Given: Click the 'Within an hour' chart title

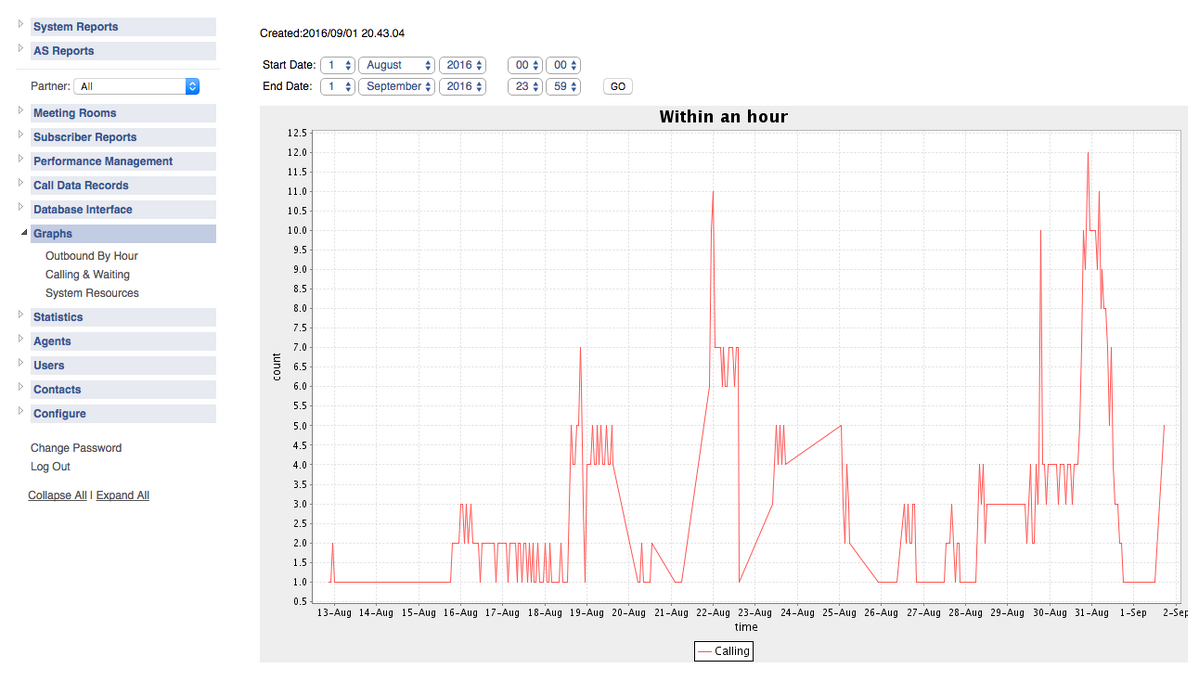Looking at the screenshot, I should click(x=723, y=116).
